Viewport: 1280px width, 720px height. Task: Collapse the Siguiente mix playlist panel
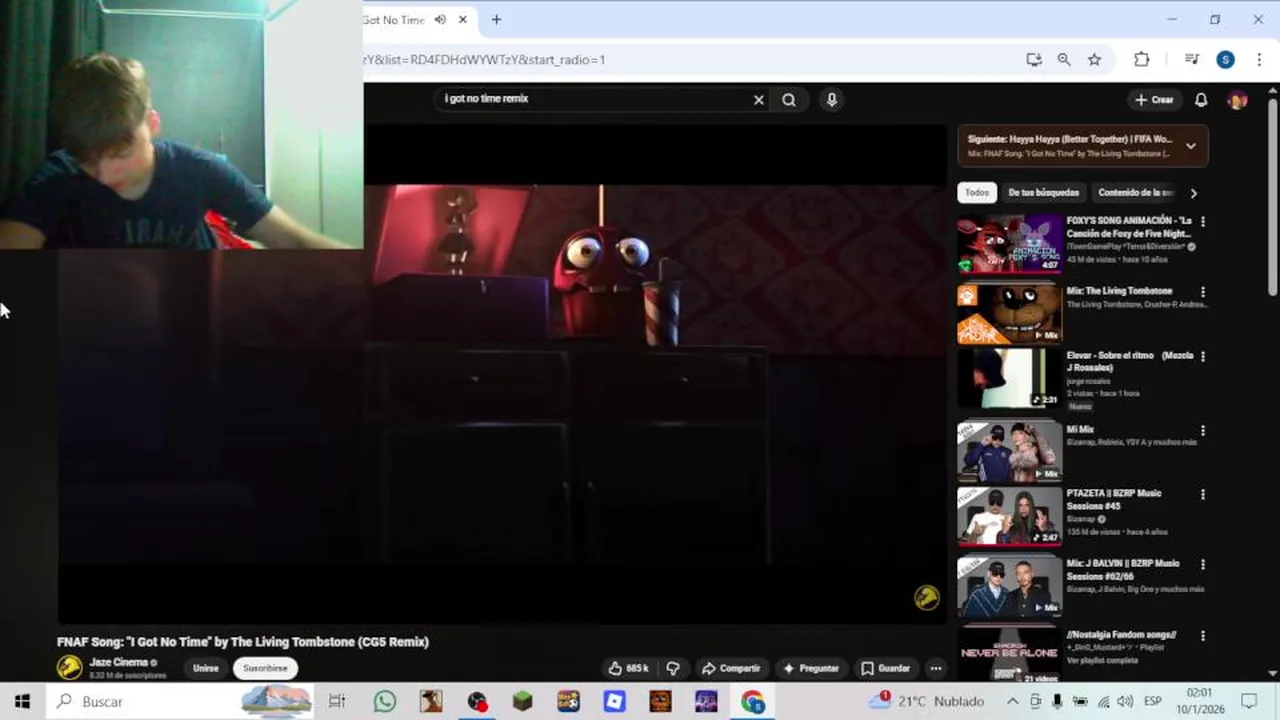click(1190, 146)
